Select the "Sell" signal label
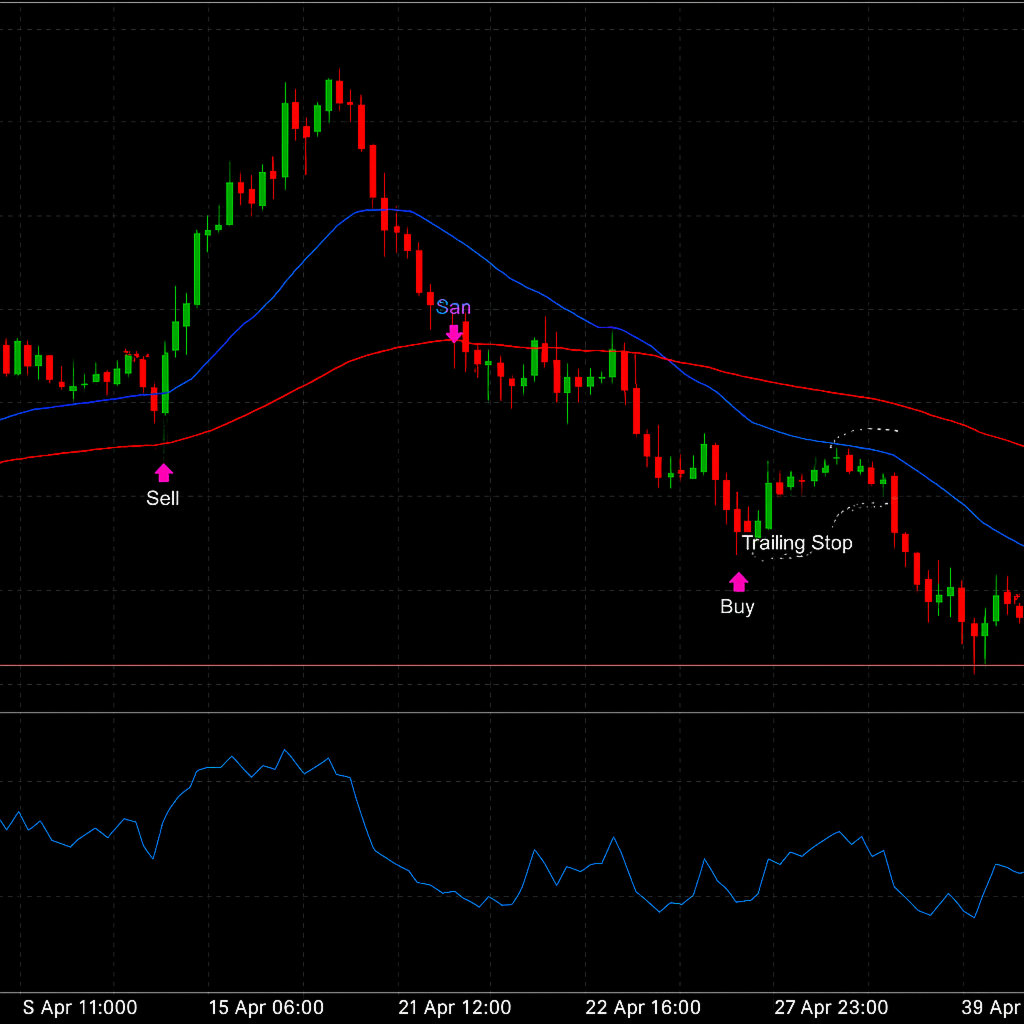Image resolution: width=1024 pixels, height=1024 pixels. point(163,498)
